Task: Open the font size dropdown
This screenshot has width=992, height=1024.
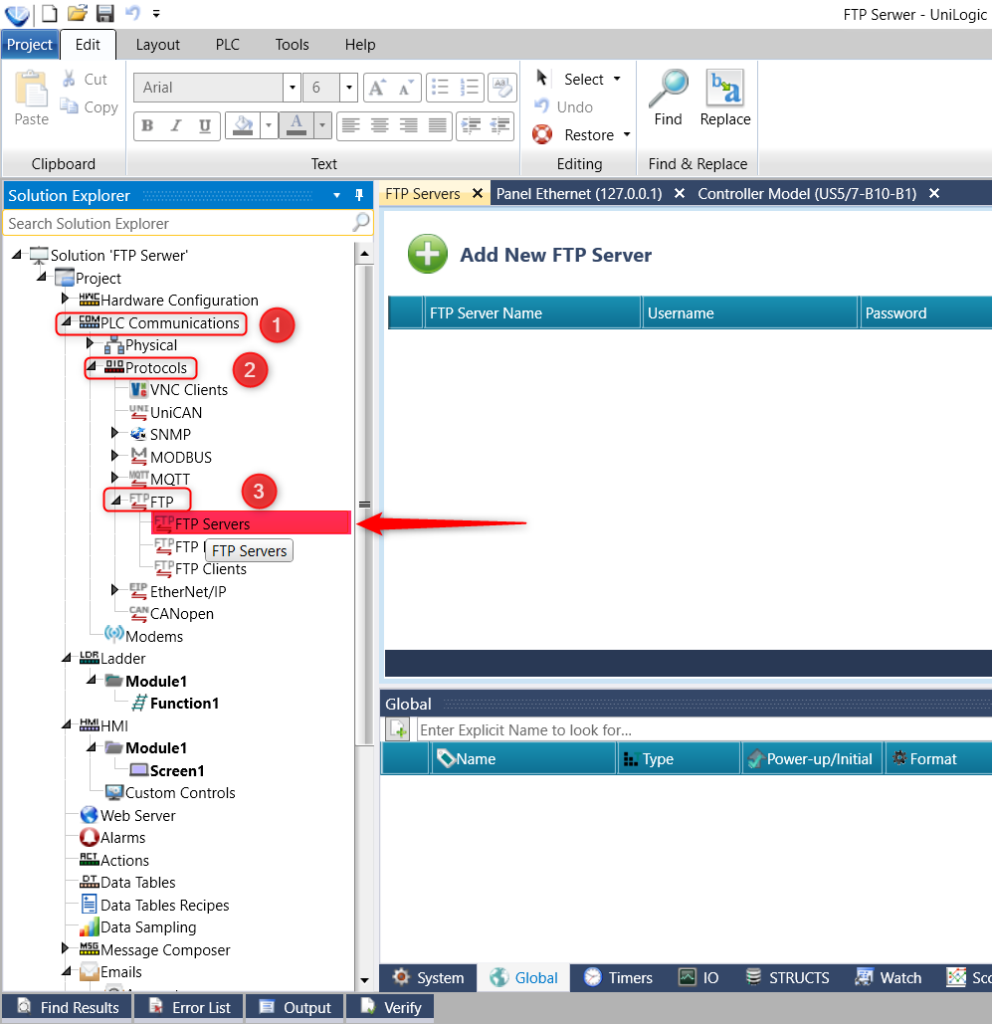Action: tap(349, 88)
